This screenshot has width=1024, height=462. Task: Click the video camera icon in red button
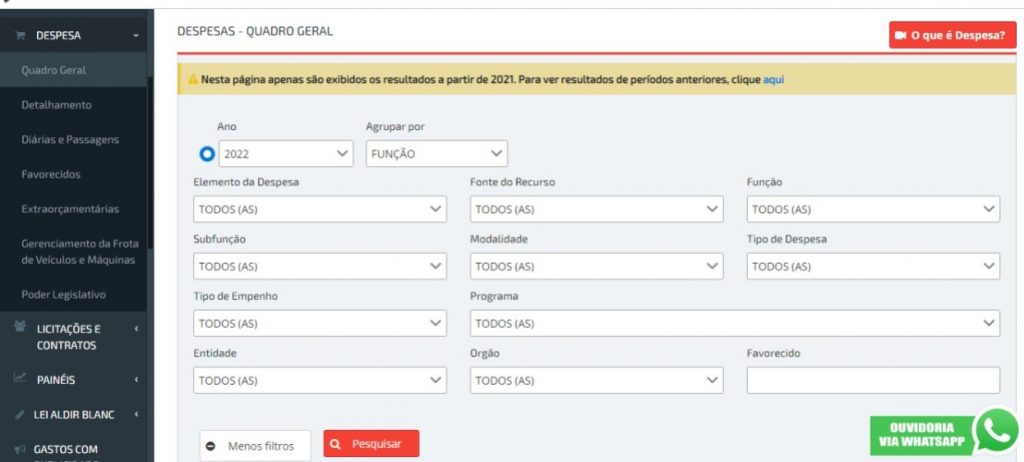(901, 35)
